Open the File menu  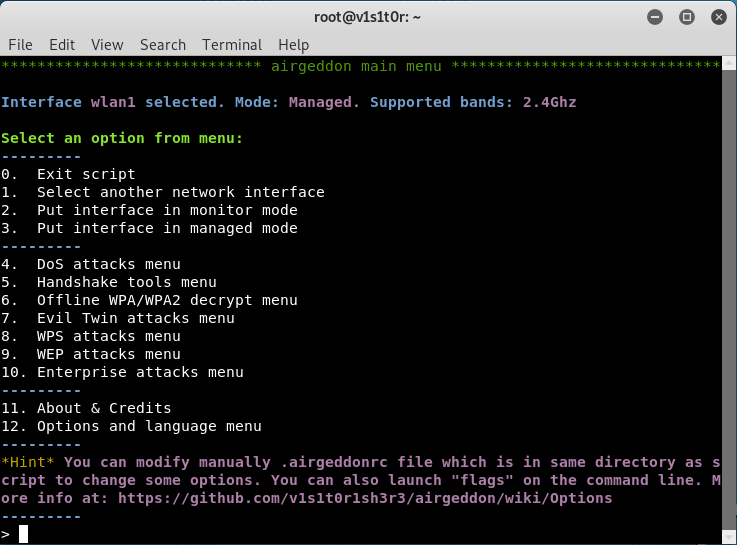pyautogui.click(x=20, y=45)
